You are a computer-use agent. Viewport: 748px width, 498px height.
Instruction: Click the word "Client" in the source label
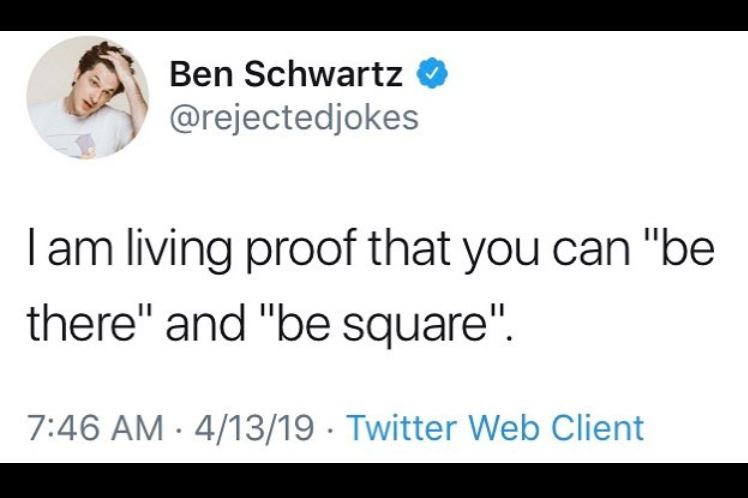[598, 427]
